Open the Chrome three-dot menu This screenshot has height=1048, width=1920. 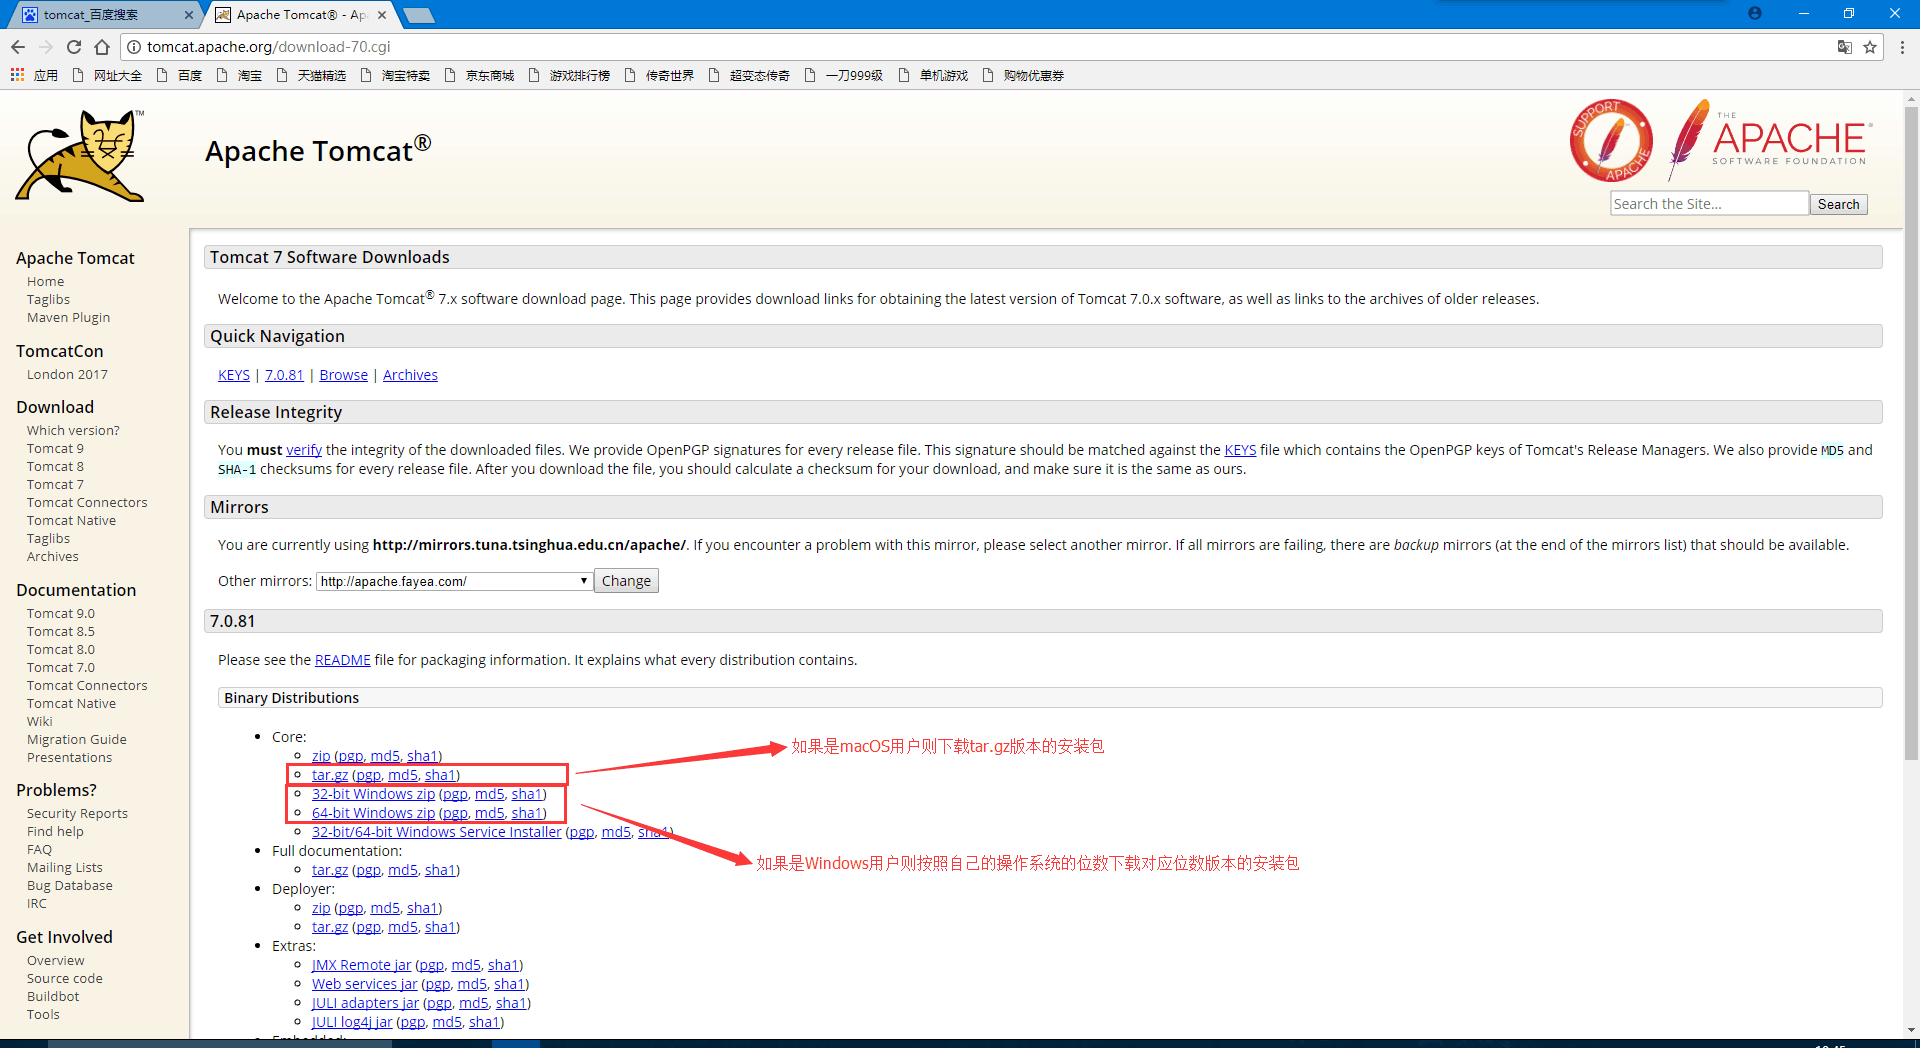tap(1903, 47)
